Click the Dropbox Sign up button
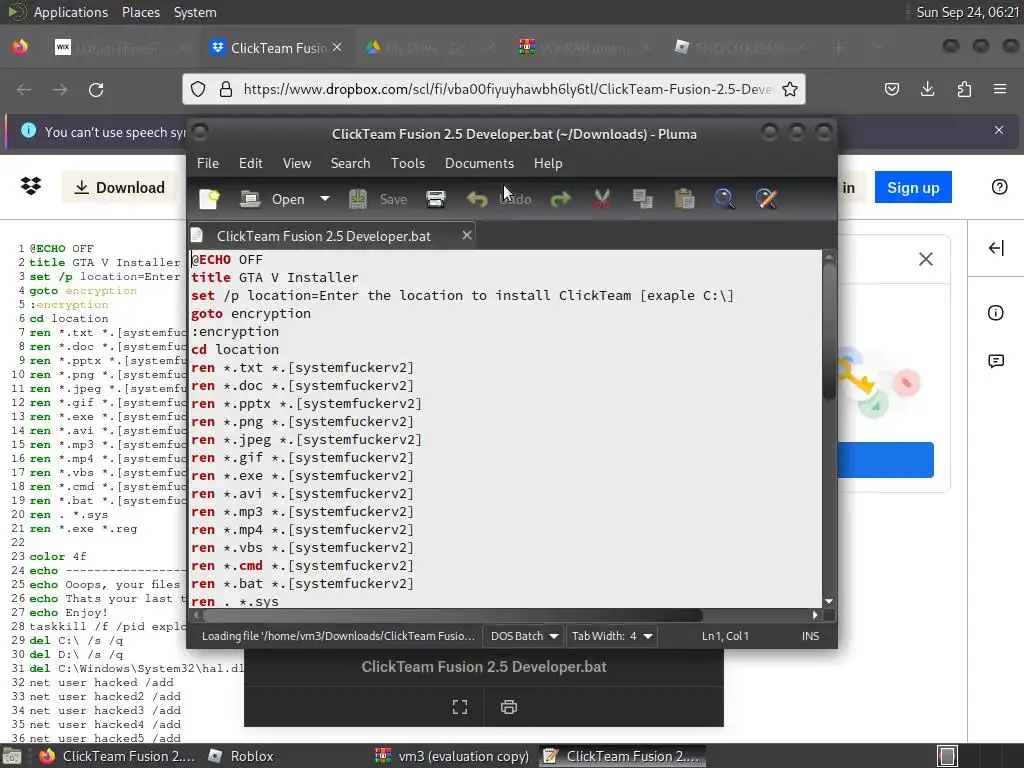 (x=913, y=188)
